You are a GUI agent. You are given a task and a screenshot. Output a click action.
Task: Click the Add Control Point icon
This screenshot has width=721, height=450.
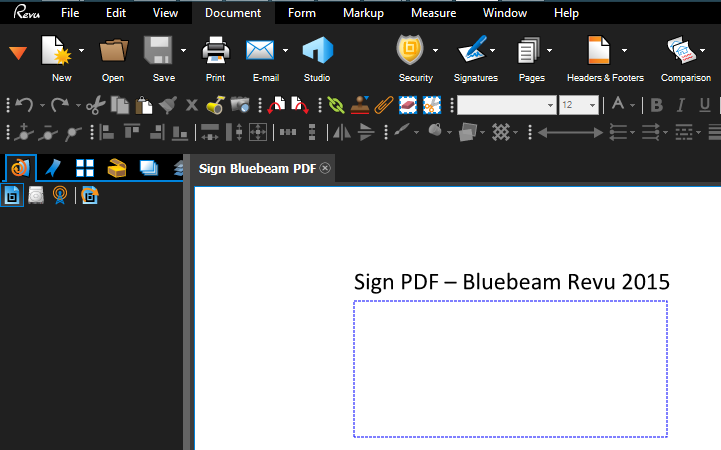point(23,133)
